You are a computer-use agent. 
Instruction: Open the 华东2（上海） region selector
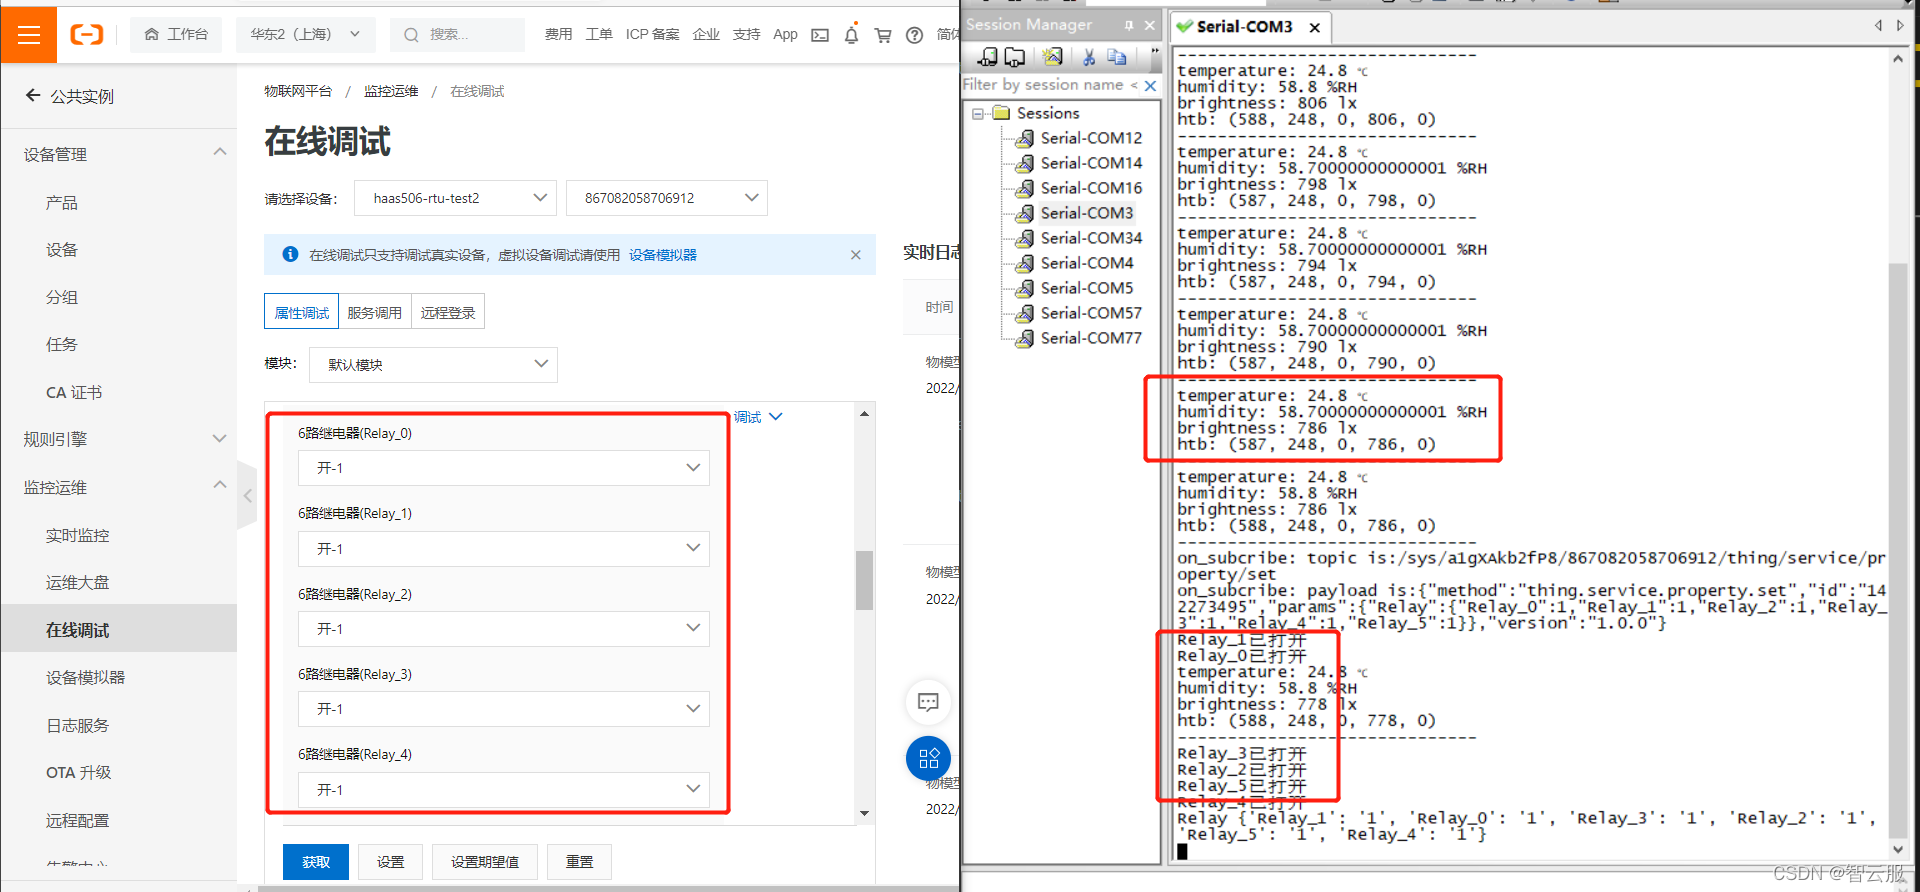[306, 35]
